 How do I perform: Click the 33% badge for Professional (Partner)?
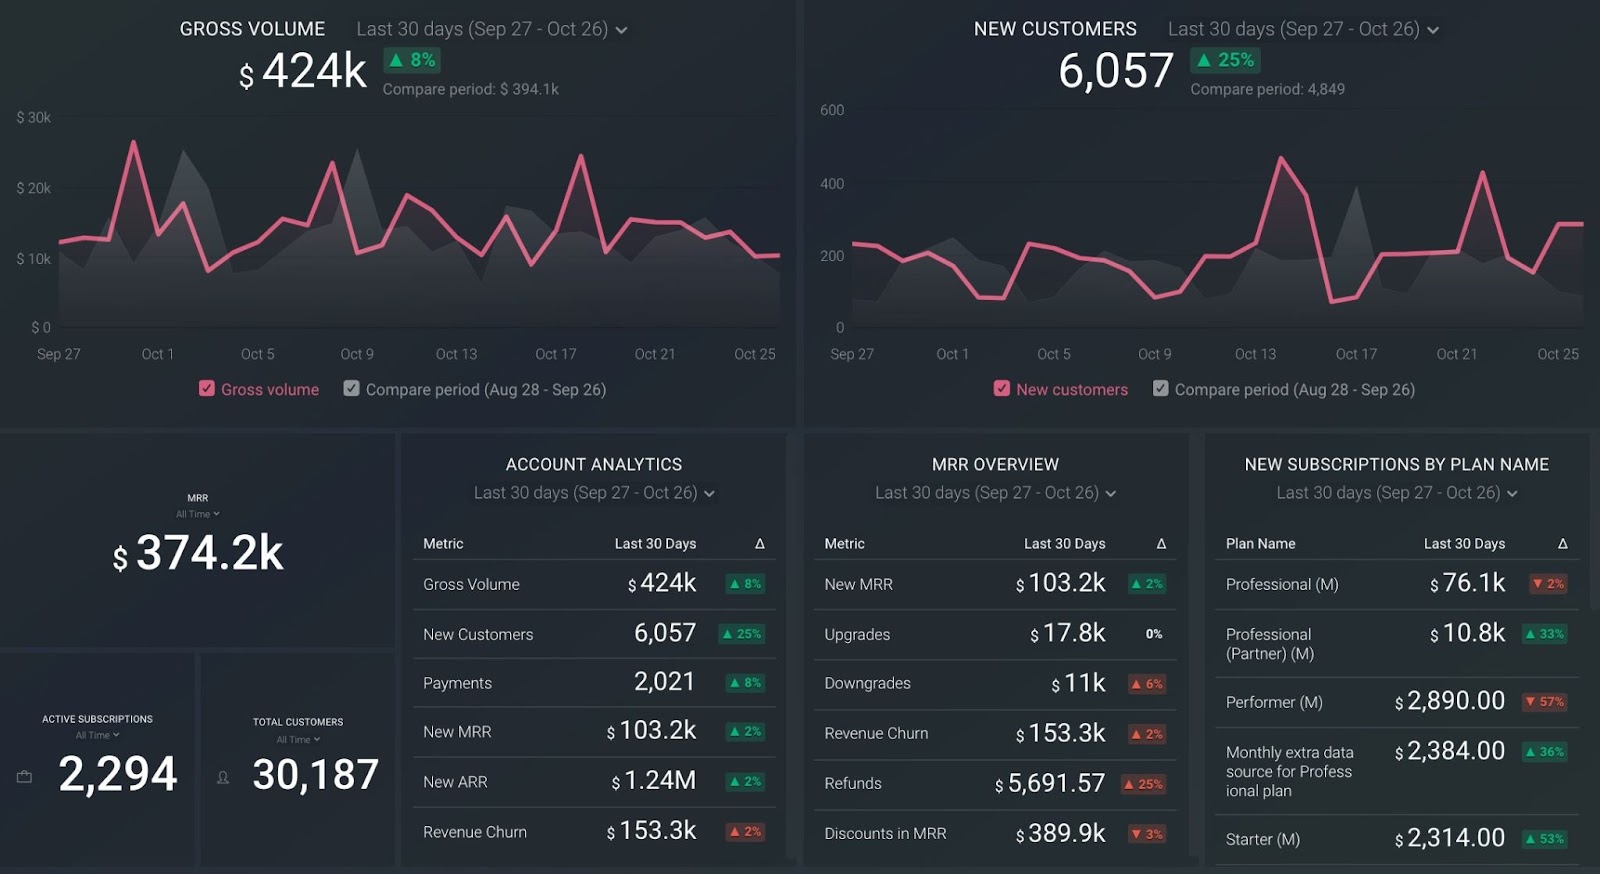coord(1545,634)
